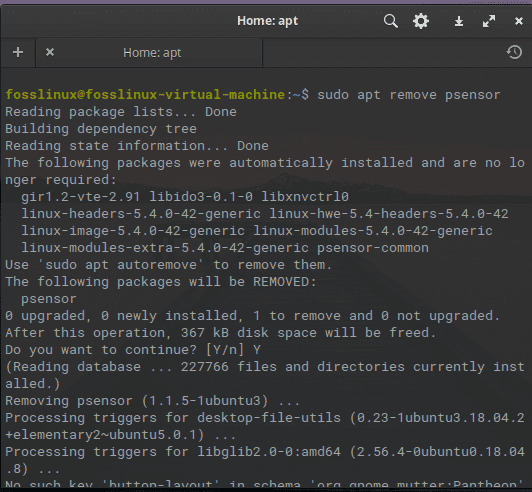Click the 'Do you want to continue? [Y/n] Y' line
Viewport: 532px width, 492px height.
(133, 350)
